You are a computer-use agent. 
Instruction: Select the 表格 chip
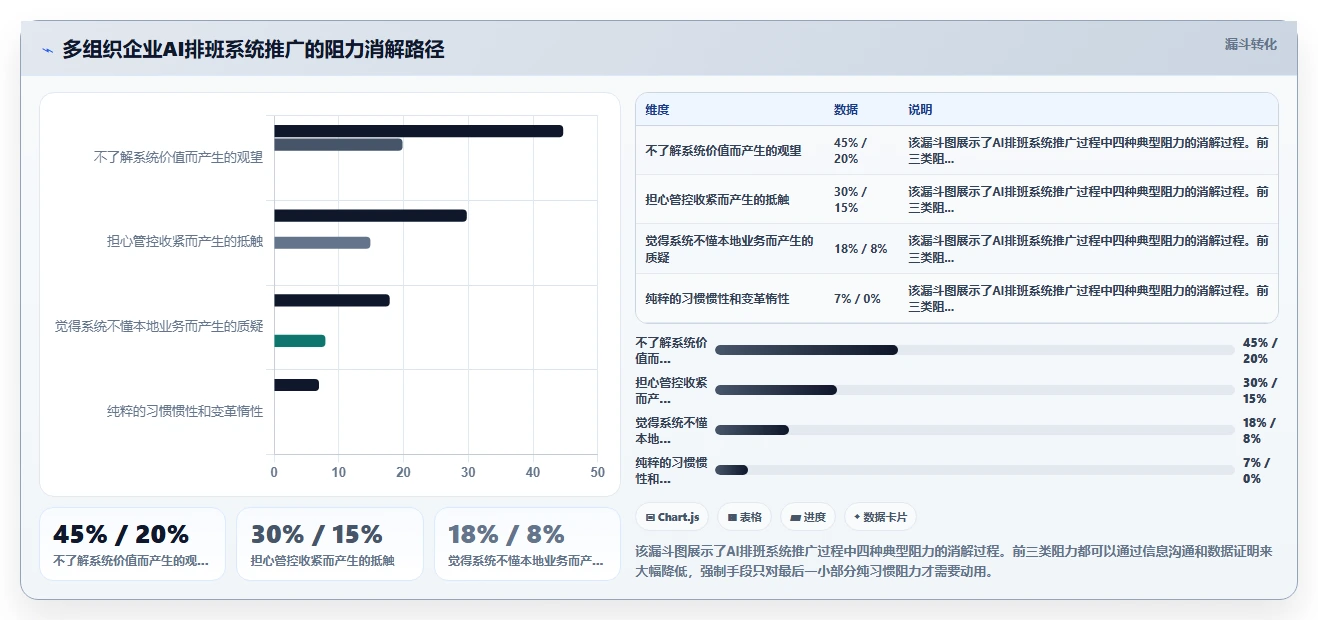tap(744, 517)
